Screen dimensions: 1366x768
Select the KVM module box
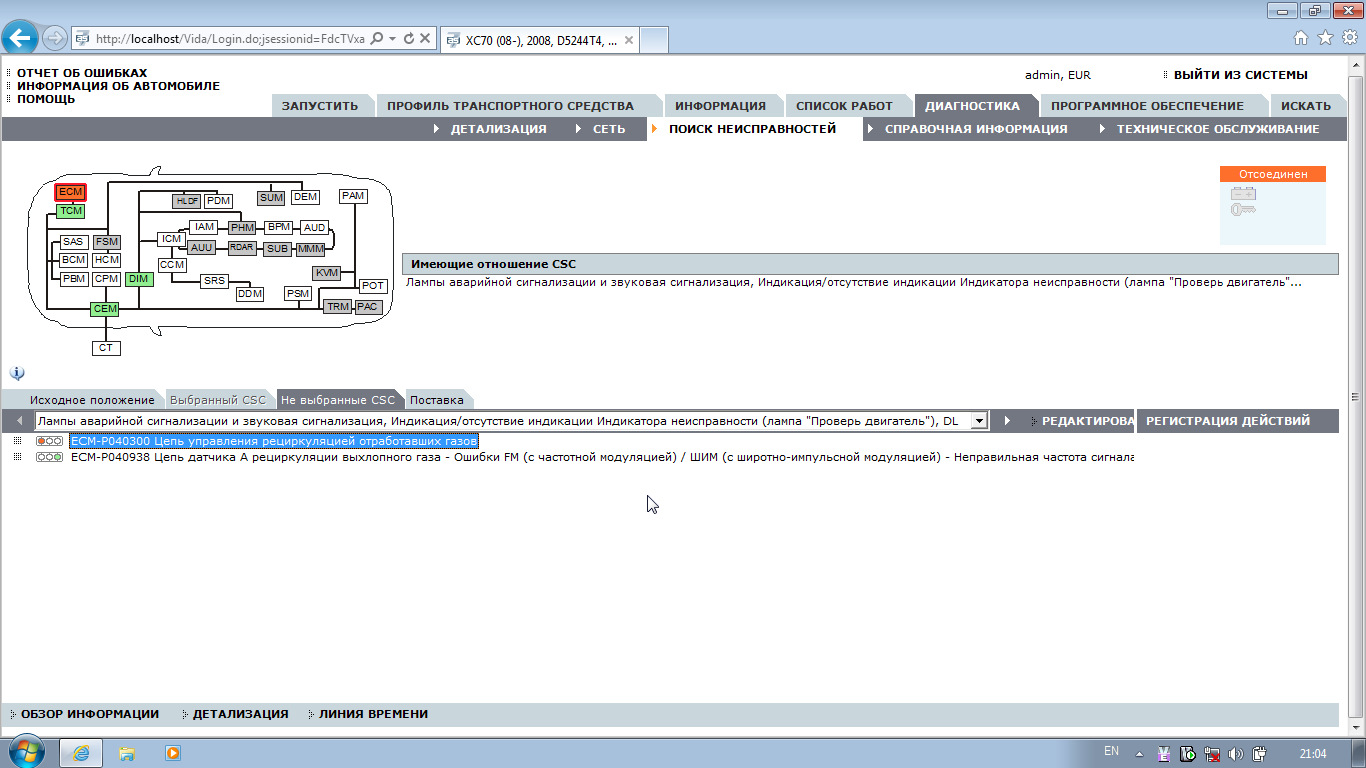(x=327, y=273)
